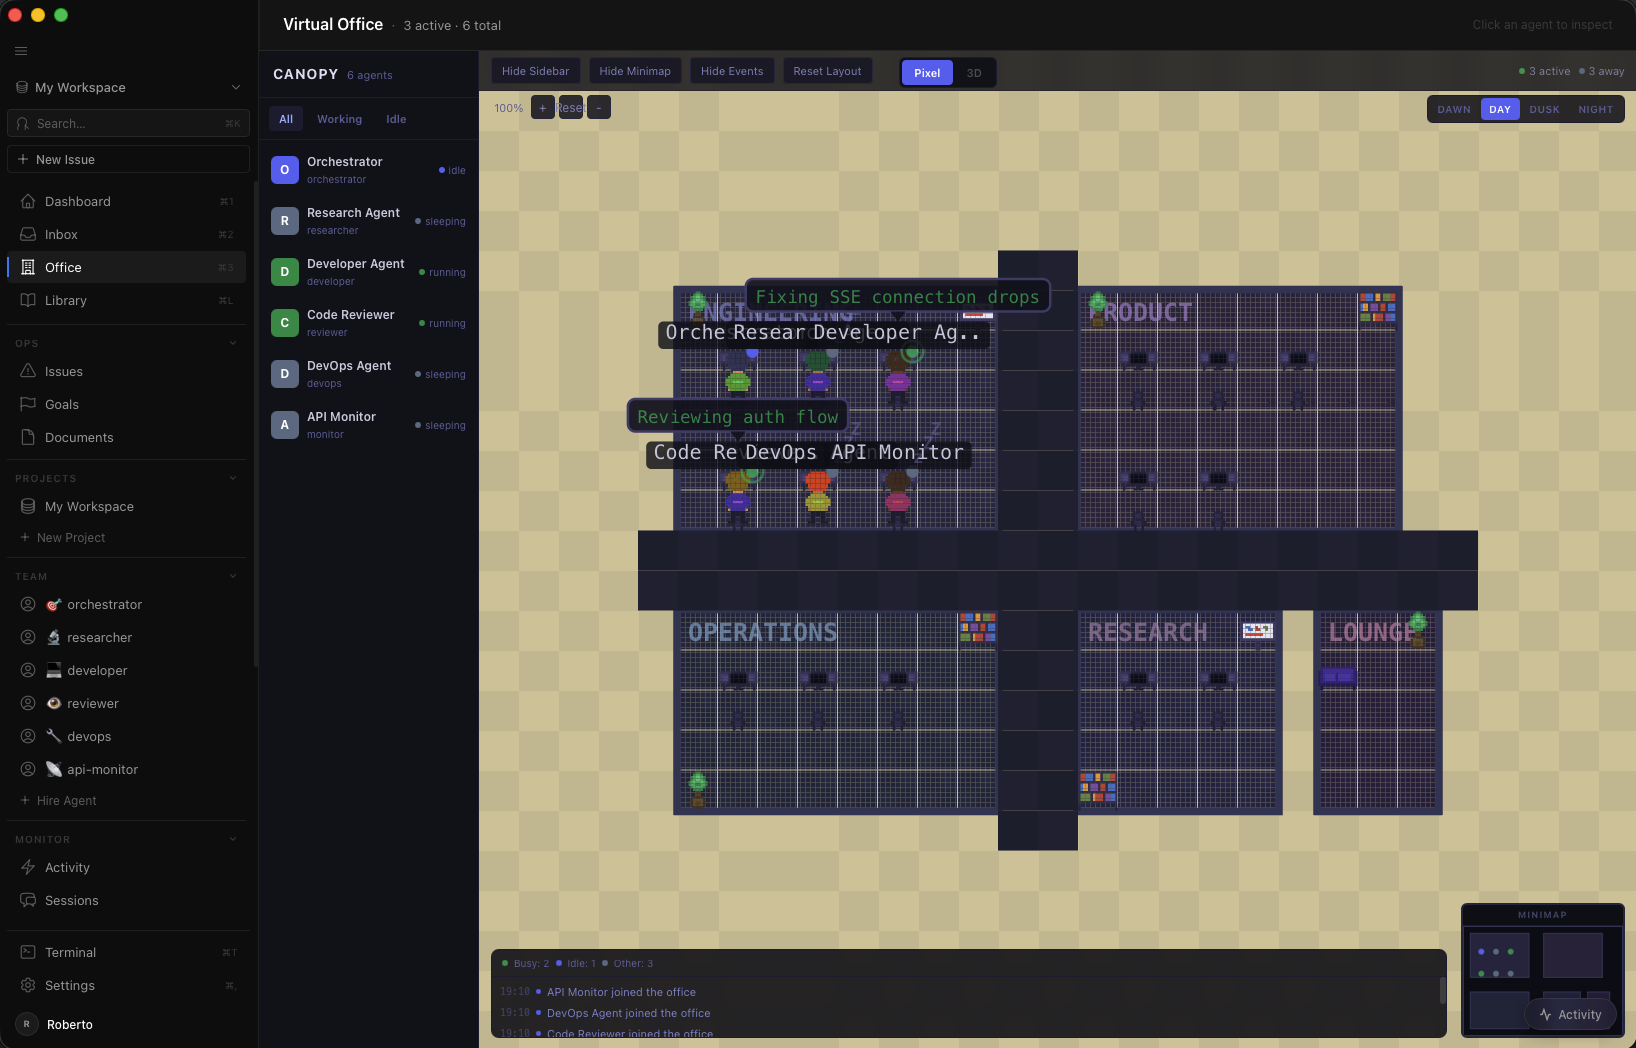The width and height of the screenshot is (1636, 1048).
Task: Collapse the PROJECTS section
Action: coord(233,478)
